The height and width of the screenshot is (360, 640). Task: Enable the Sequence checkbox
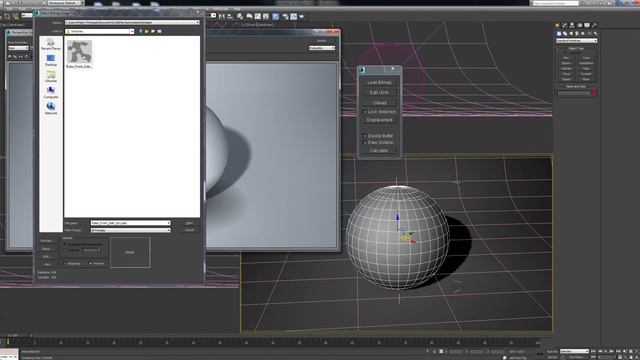tap(65, 263)
